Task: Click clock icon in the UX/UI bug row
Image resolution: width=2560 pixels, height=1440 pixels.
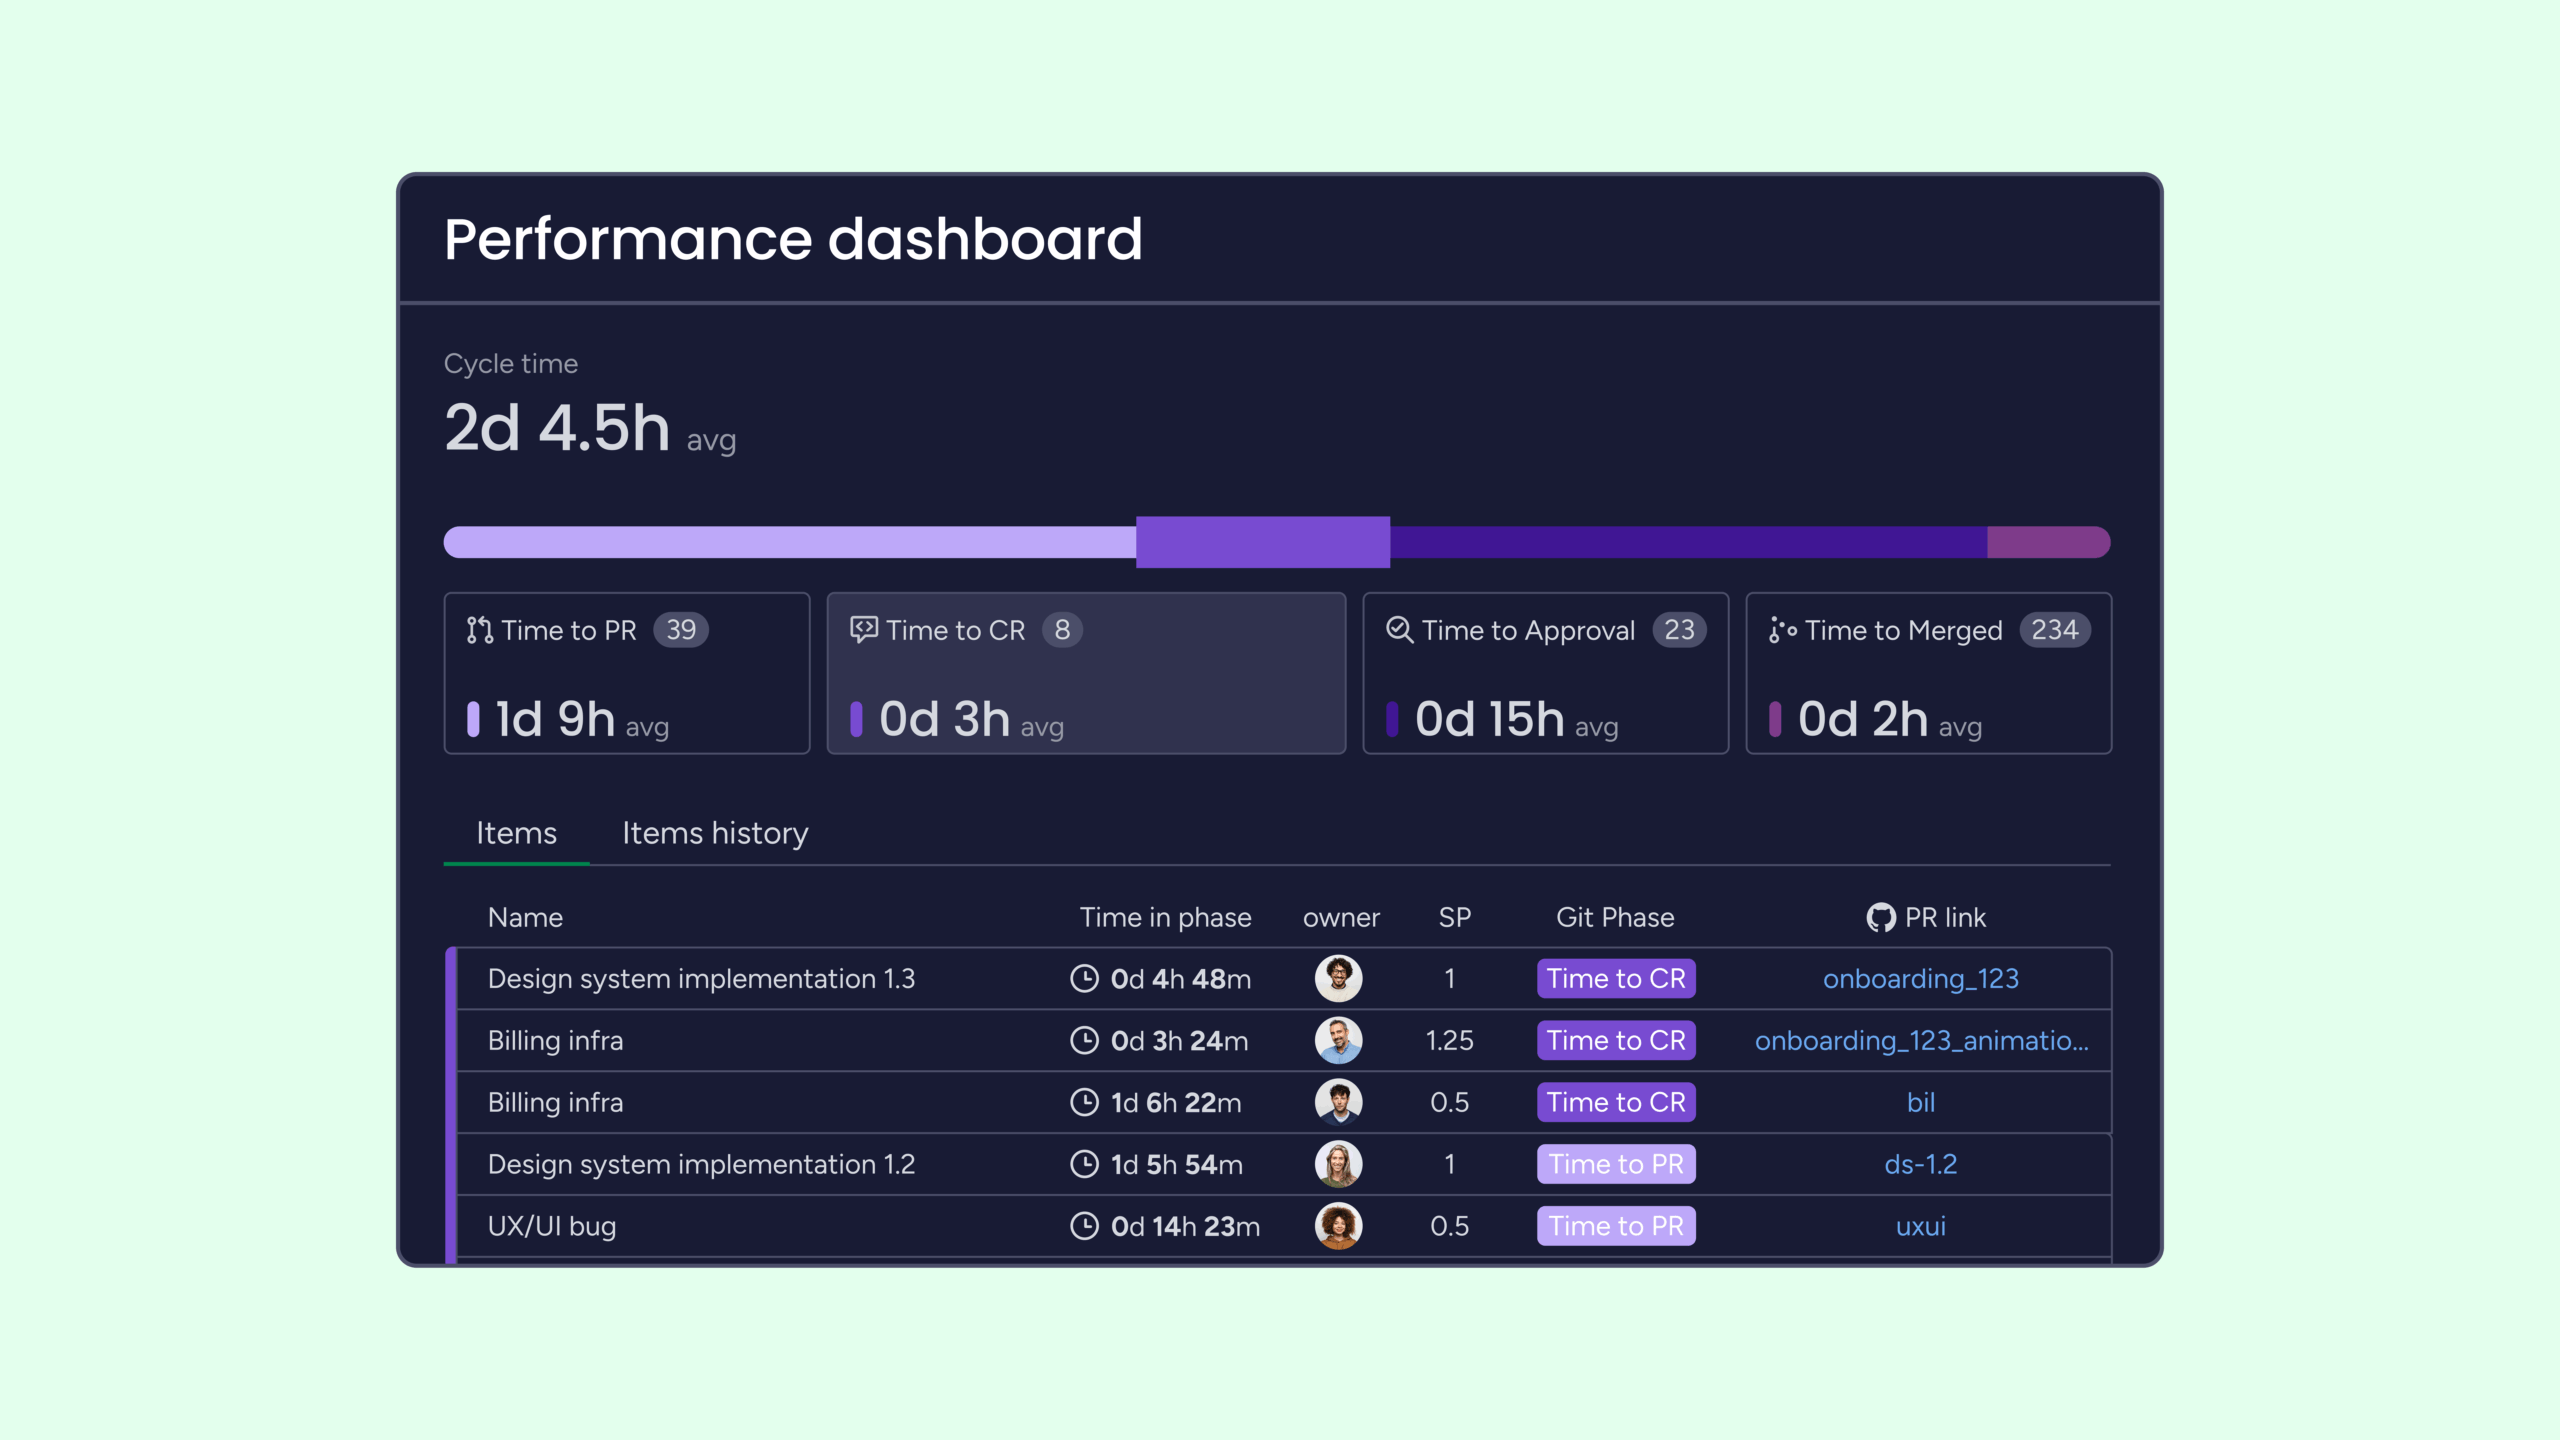Action: pos(1084,1226)
